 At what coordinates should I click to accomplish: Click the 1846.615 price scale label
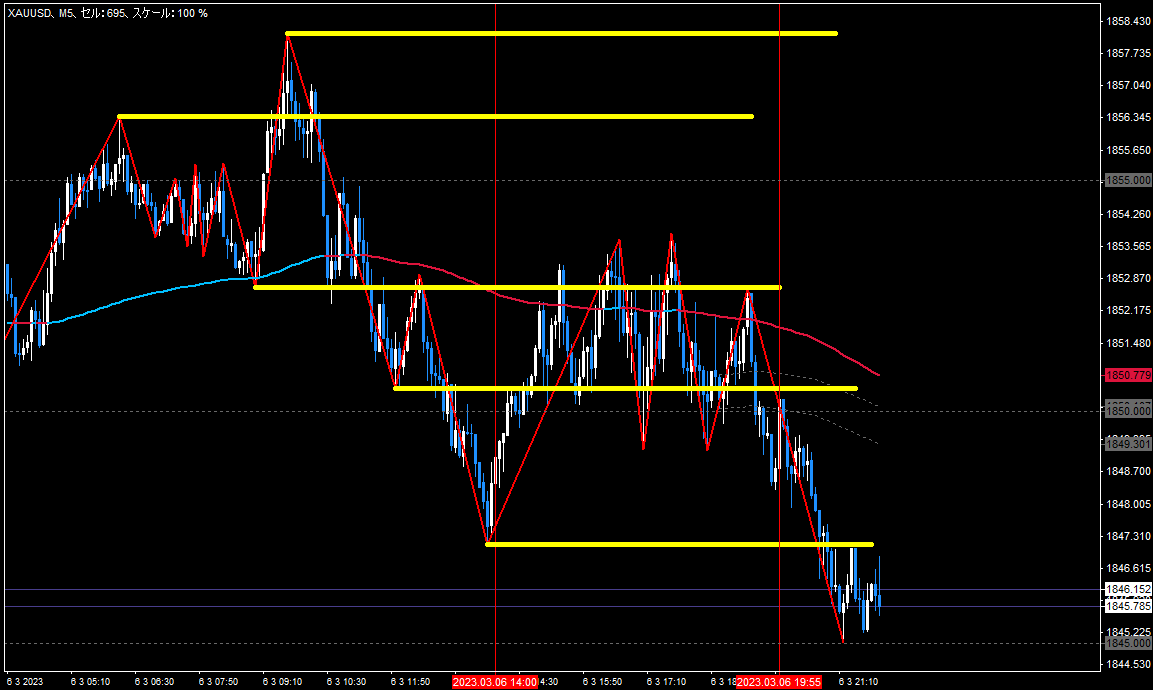(x=1128, y=568)
